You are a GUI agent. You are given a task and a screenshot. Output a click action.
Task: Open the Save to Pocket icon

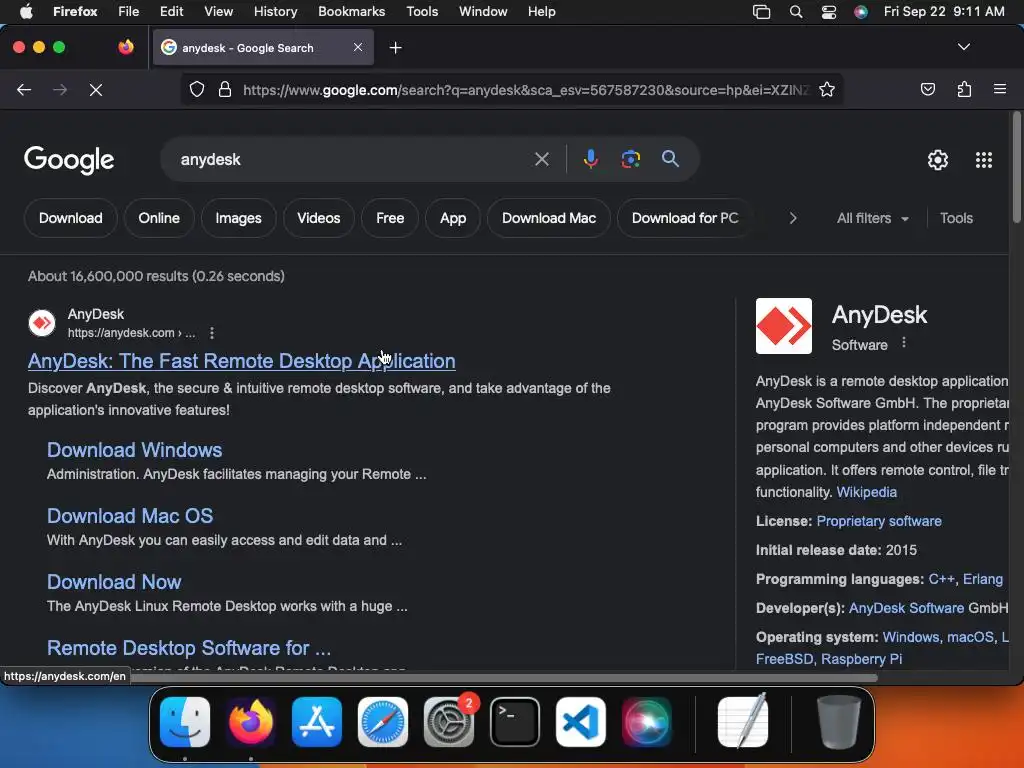(x=927, y=89)
